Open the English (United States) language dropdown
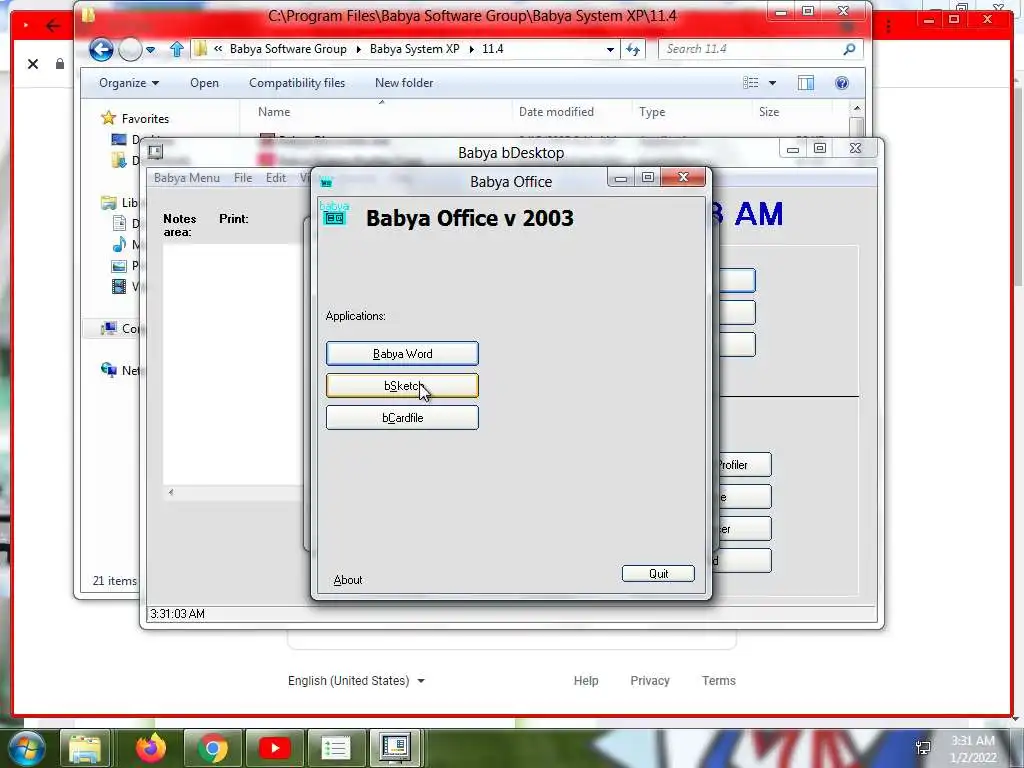The image size is (1024, 768). (357, 680)
